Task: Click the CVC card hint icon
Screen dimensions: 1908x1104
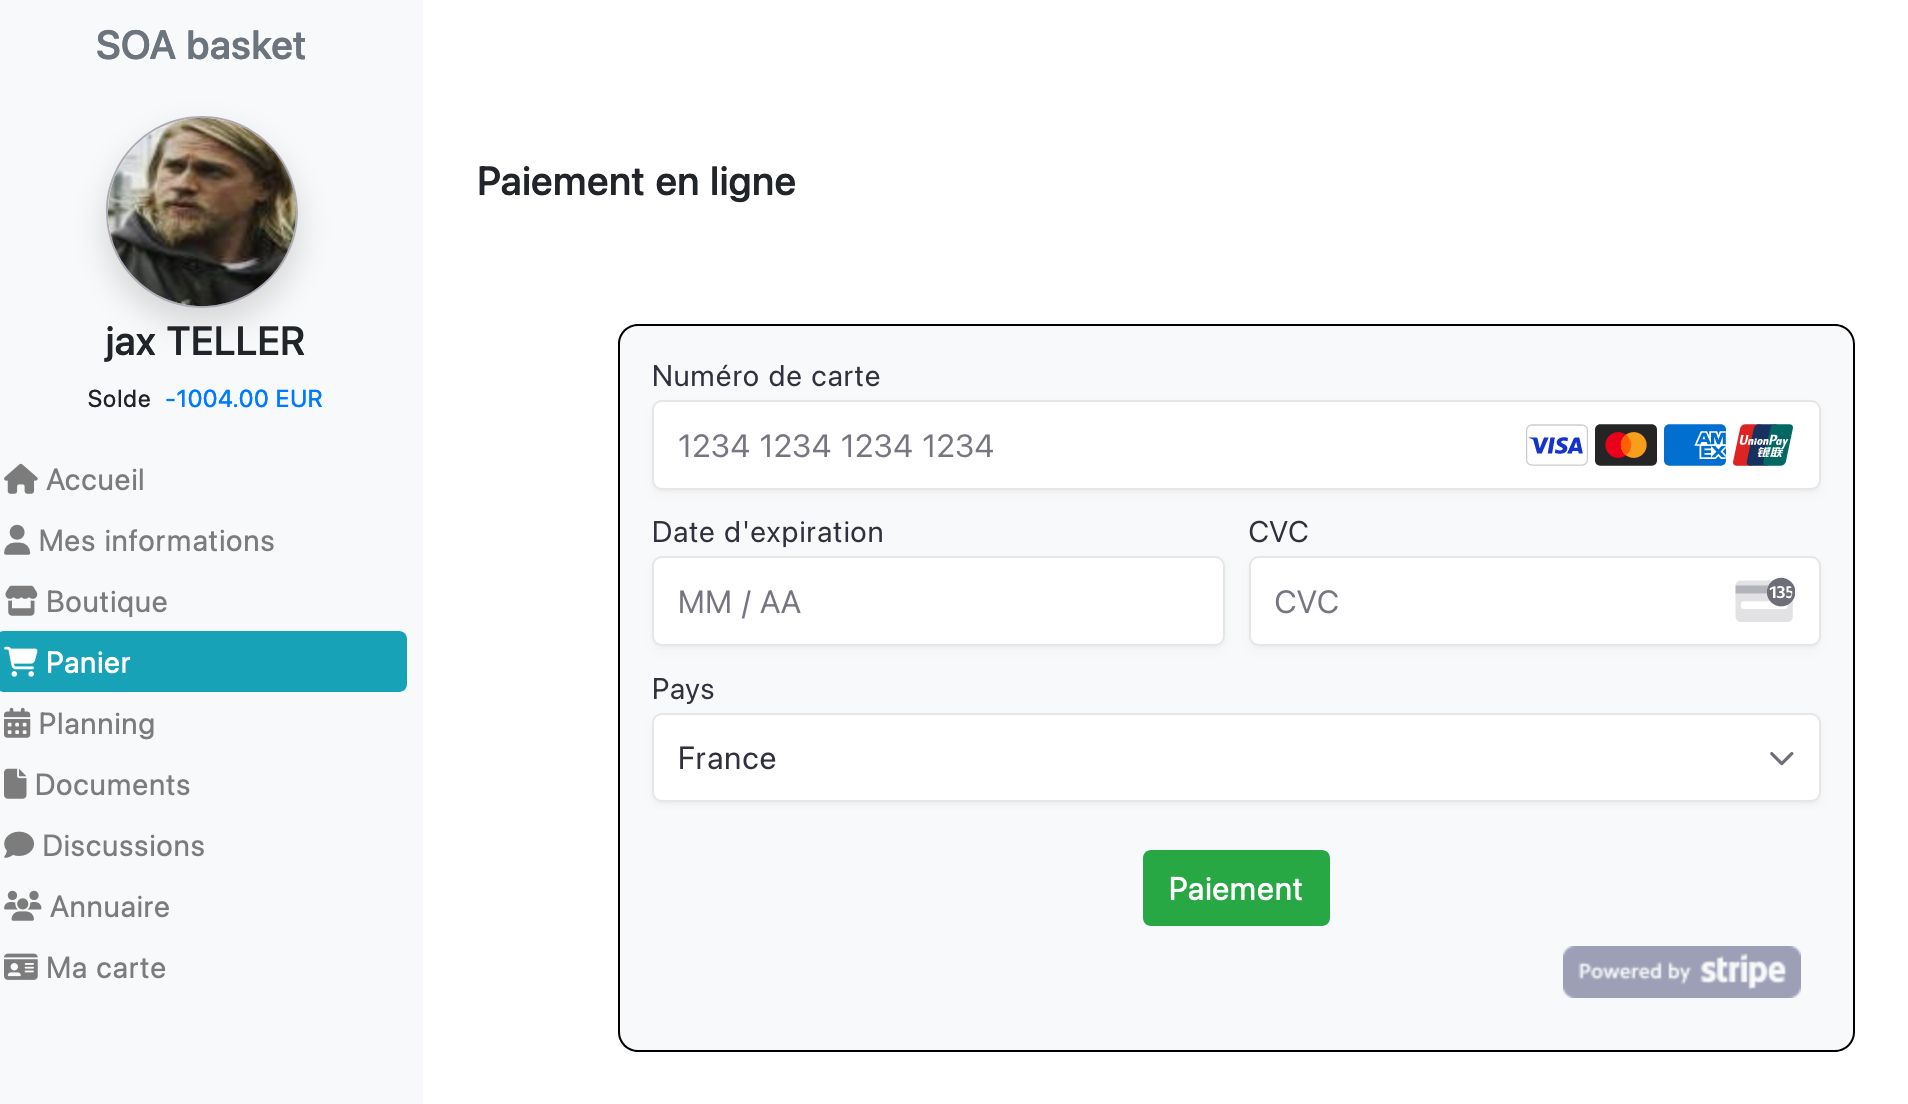Action: click(x=1764, y=601)
